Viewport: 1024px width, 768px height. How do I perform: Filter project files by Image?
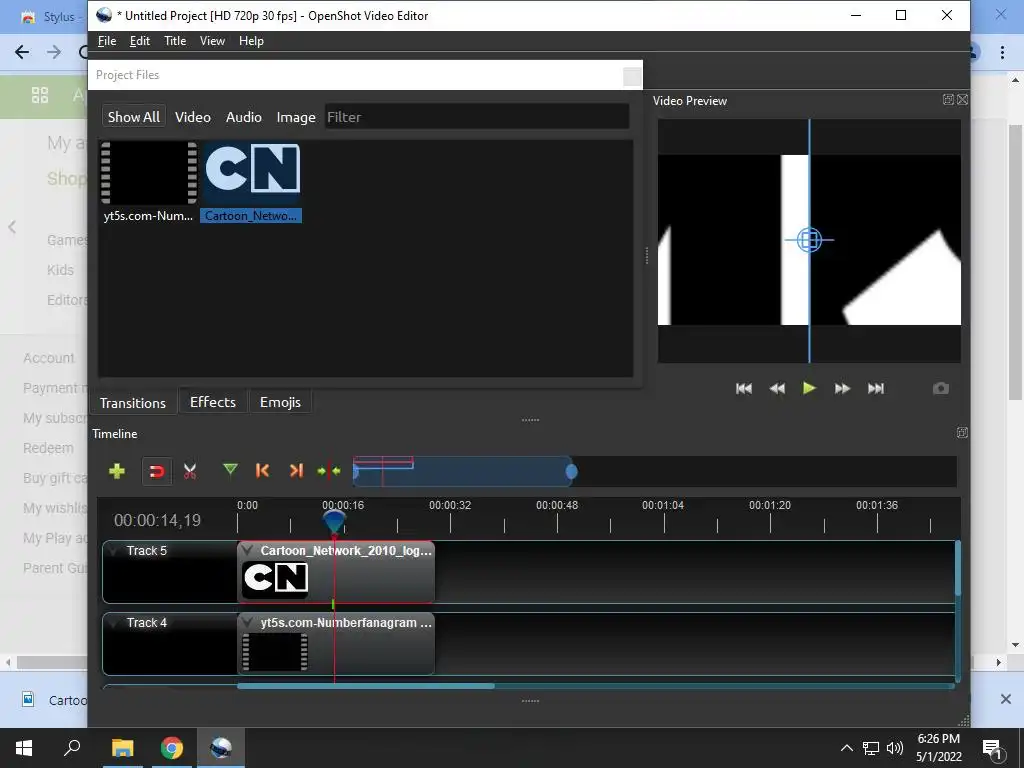[296, 117]
